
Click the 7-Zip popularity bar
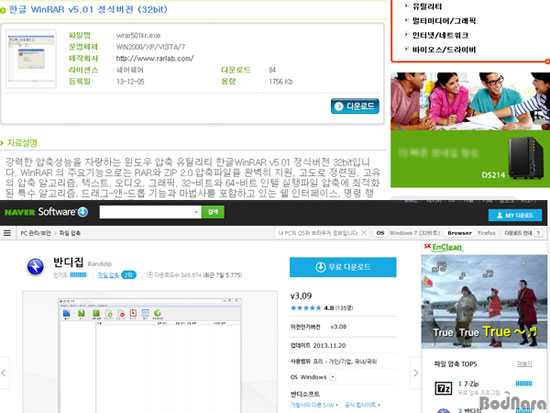click(524, 384)
